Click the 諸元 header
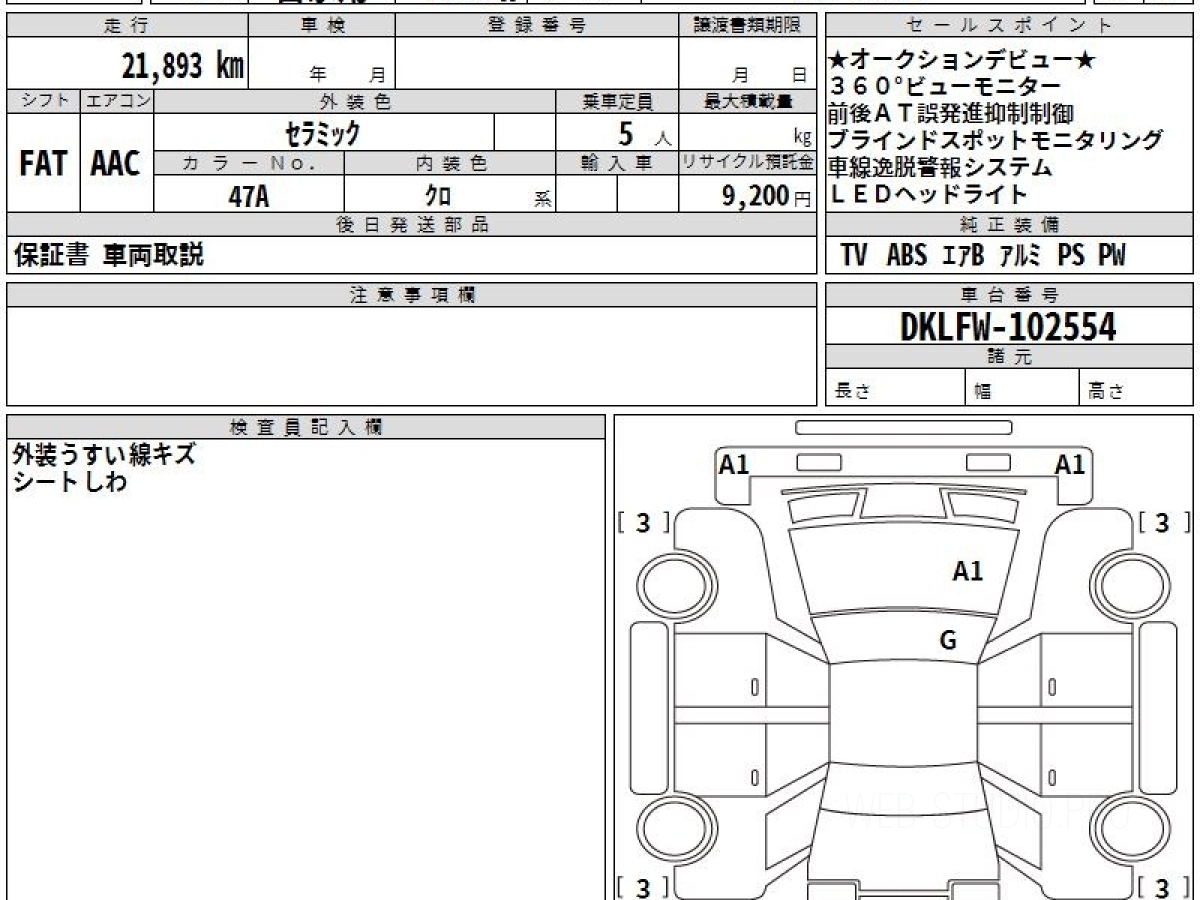Screen dimensions: 1200x900 (x=1009, y=357)
